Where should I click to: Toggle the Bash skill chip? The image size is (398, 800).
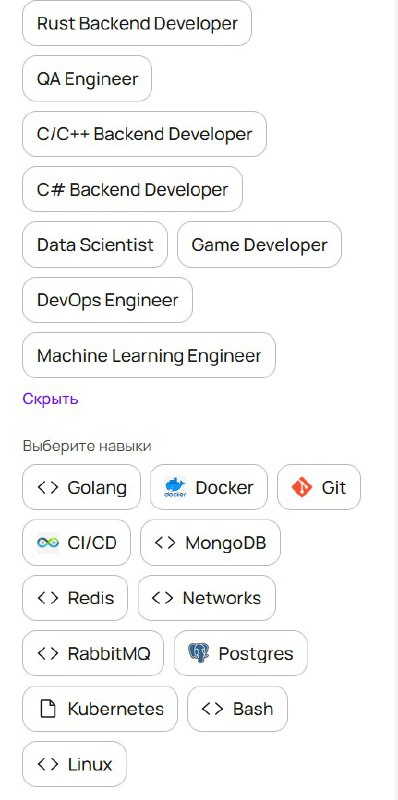[237, 709]
